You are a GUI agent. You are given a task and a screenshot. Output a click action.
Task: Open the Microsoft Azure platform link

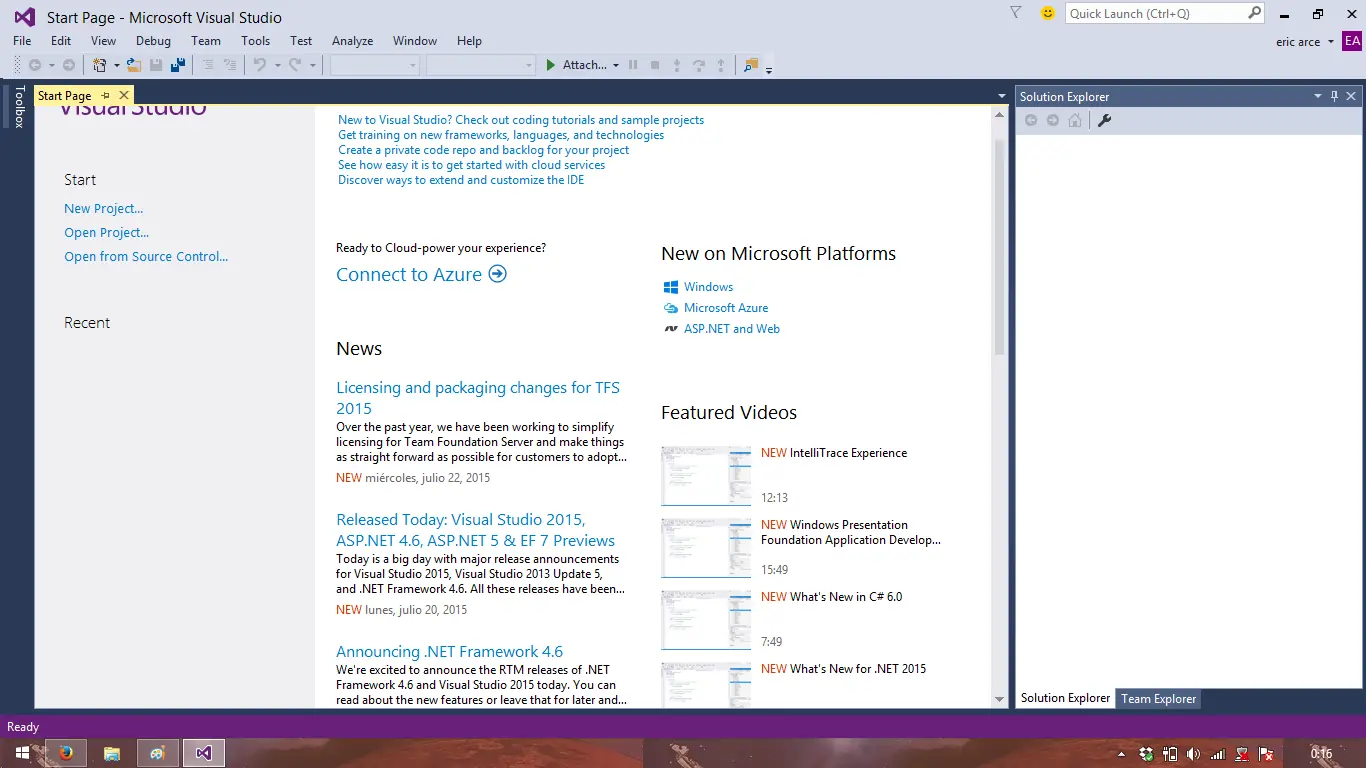(726, 308)
